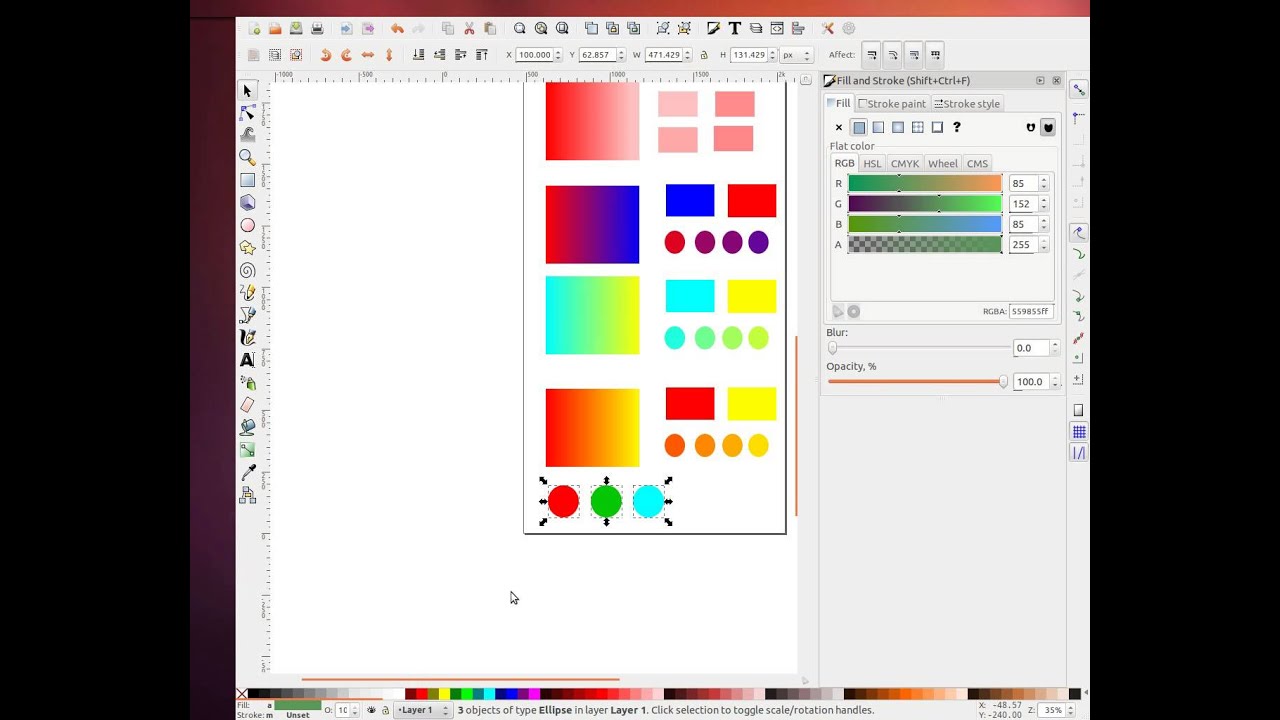Switch to the CMYK color tab
This screenshot has height=720, width=1280.
pos(904,164)
